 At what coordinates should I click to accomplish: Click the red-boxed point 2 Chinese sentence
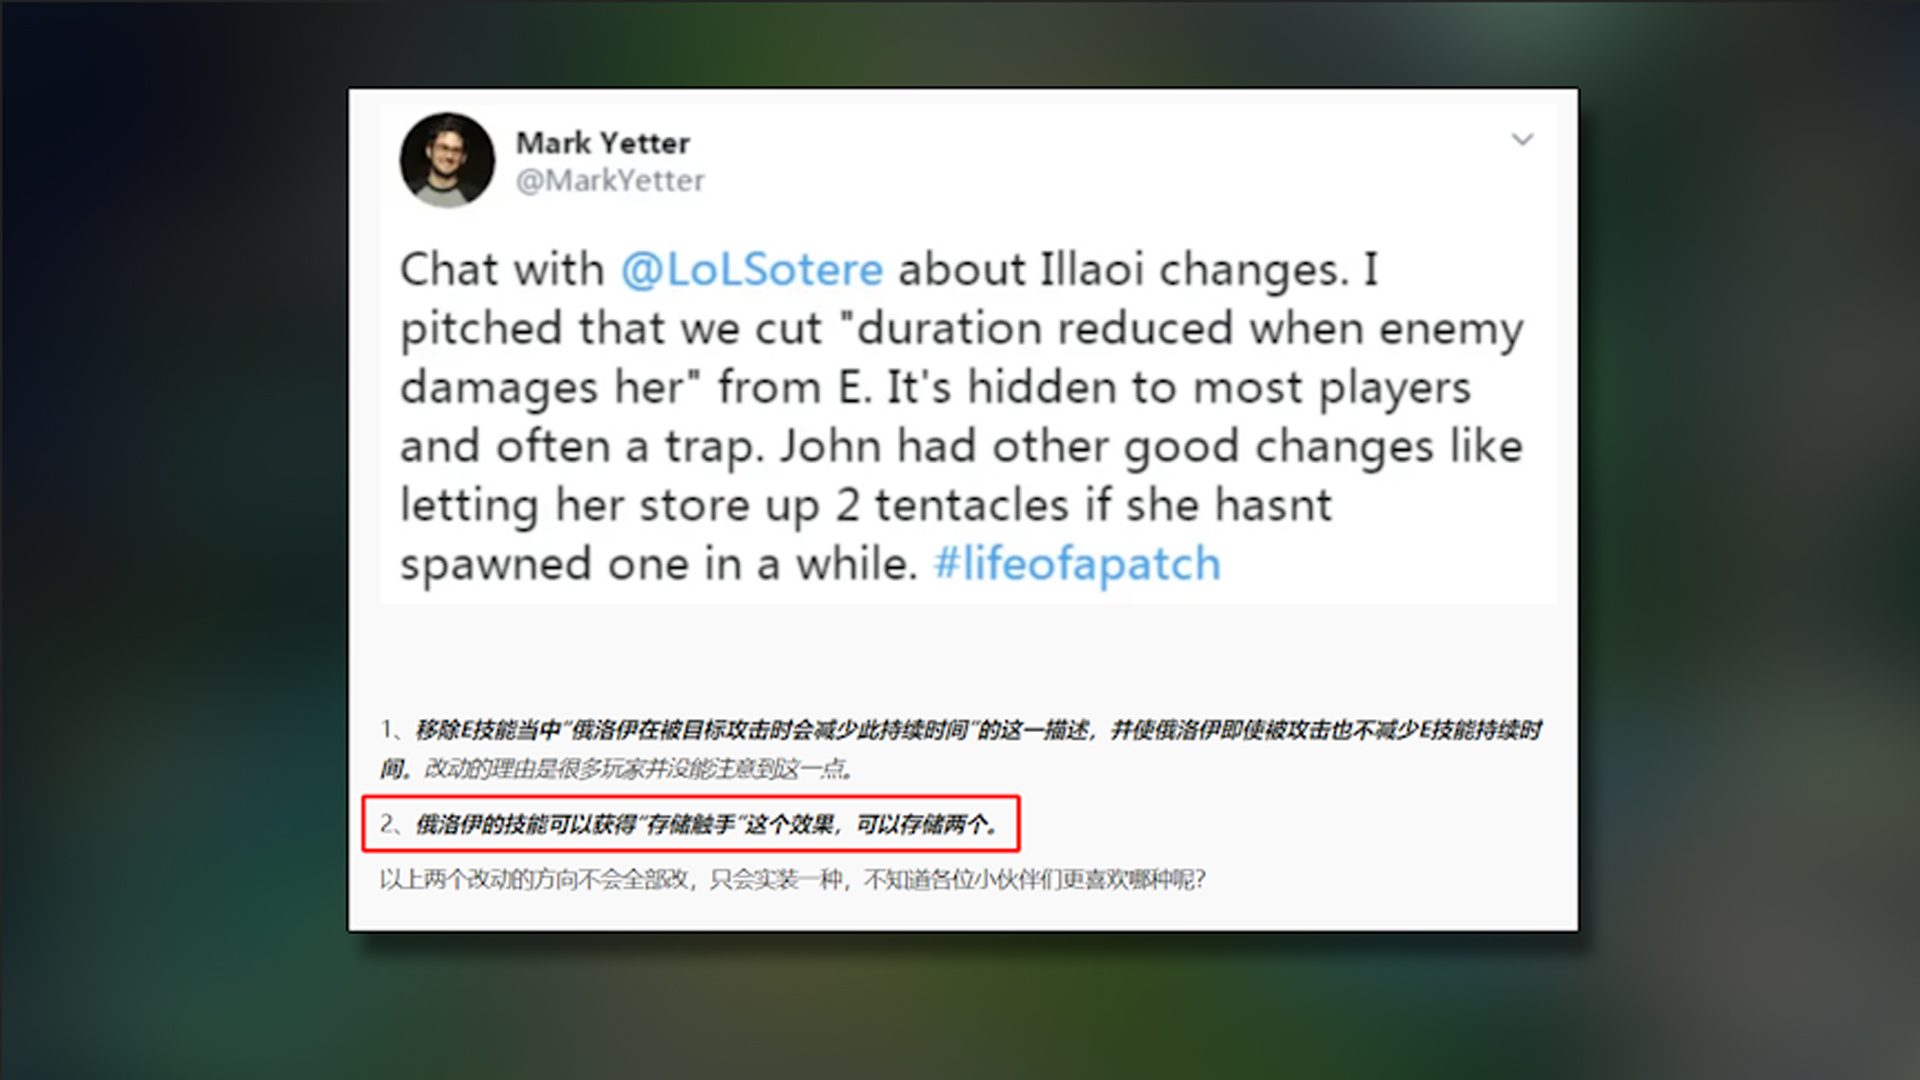(x=708, y=824)
